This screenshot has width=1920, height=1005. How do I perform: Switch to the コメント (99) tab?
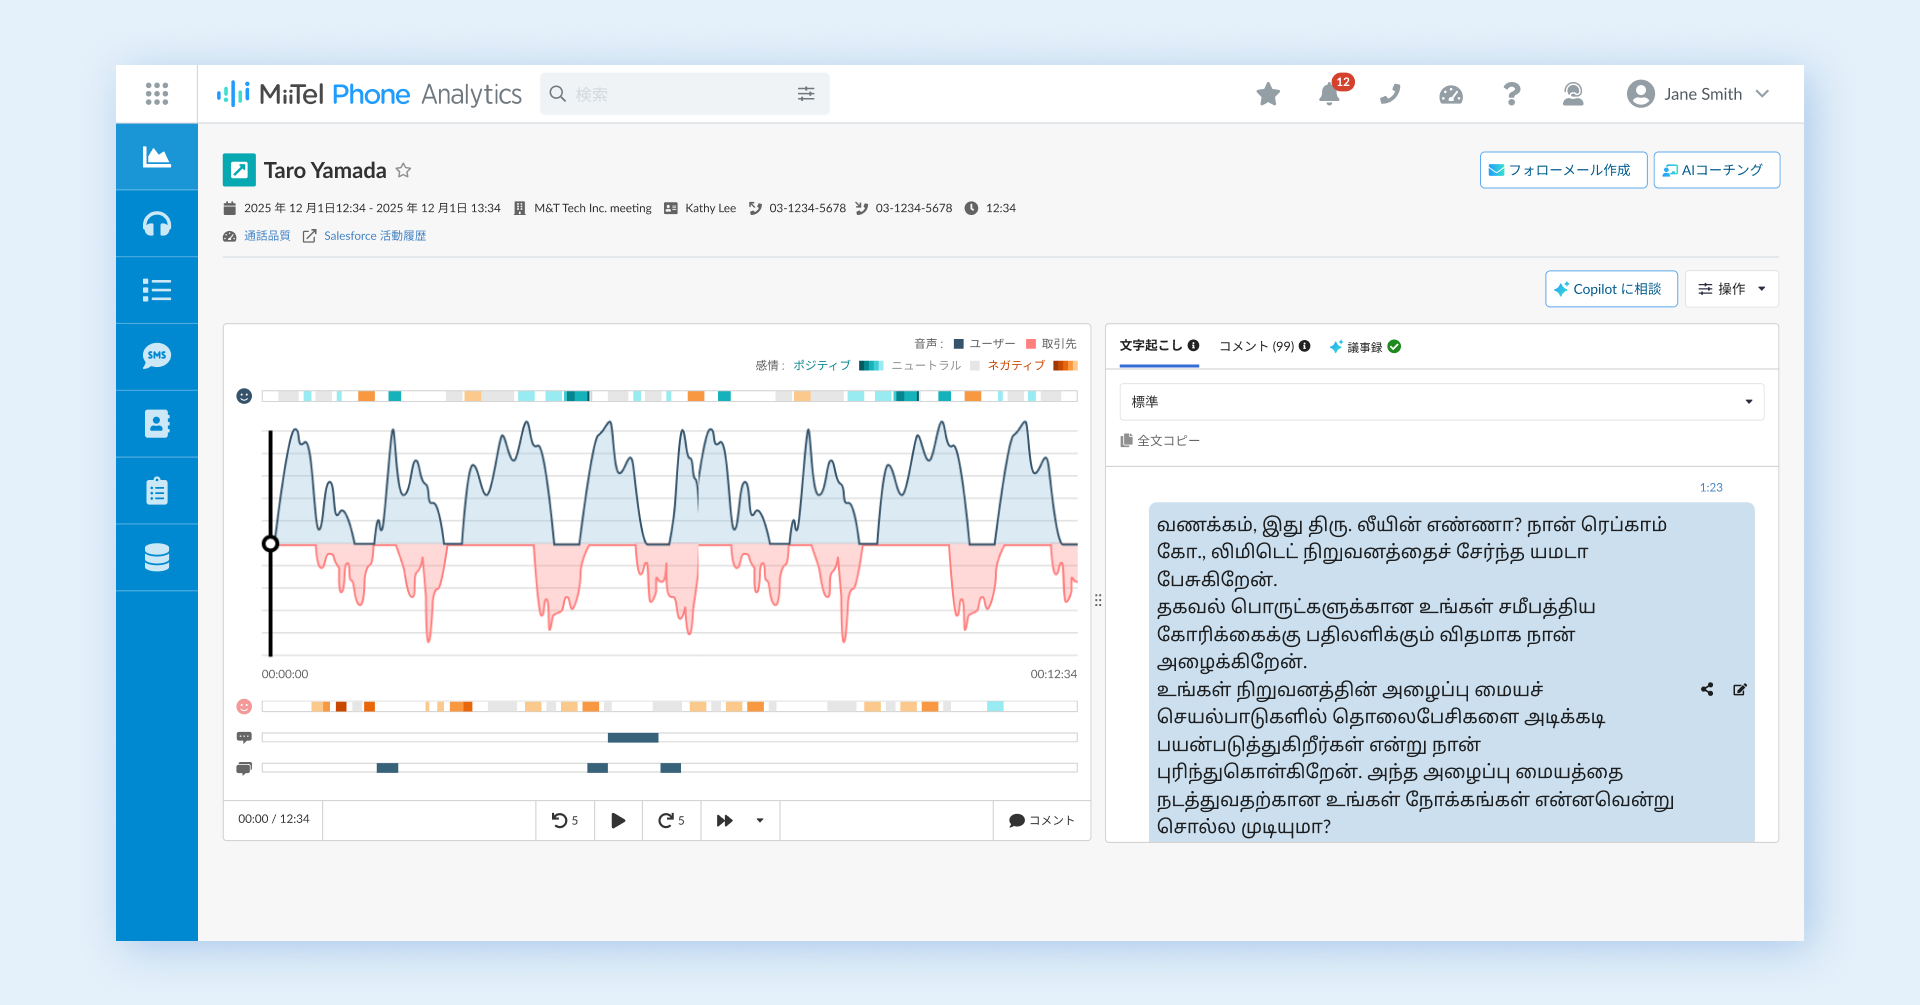(x=1264, y=346)
